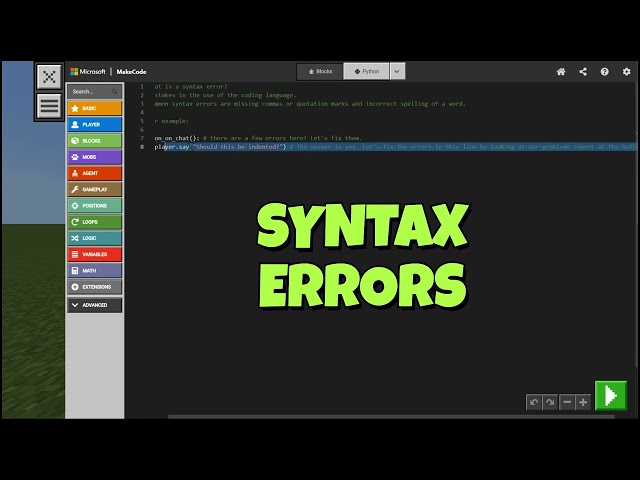The image size is (640, 480).
Task: Open the Blocks toolbox category
Action: pyautogui.click(x=94, y=141)
